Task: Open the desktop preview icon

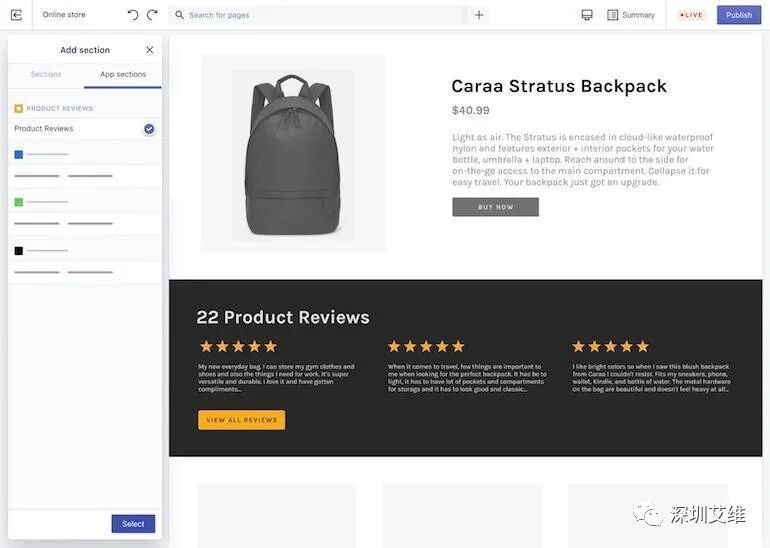Action: (x=587, y=15)
